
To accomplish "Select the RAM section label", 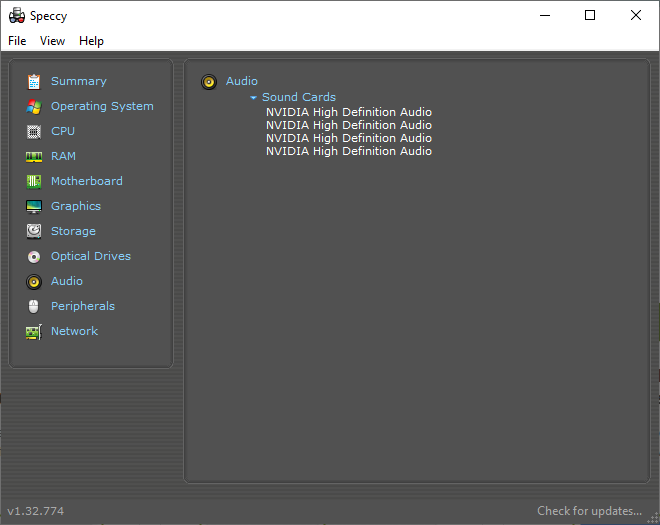I will coord(64,156).
